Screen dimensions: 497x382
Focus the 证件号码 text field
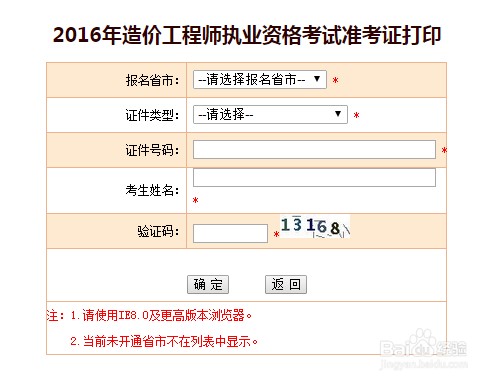314,150
